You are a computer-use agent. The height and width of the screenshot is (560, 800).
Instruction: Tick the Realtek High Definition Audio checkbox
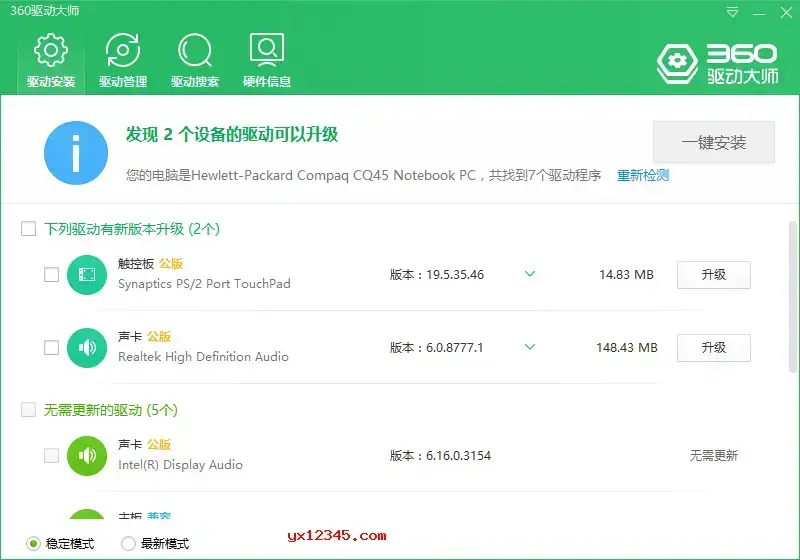[x=52, y=348]
